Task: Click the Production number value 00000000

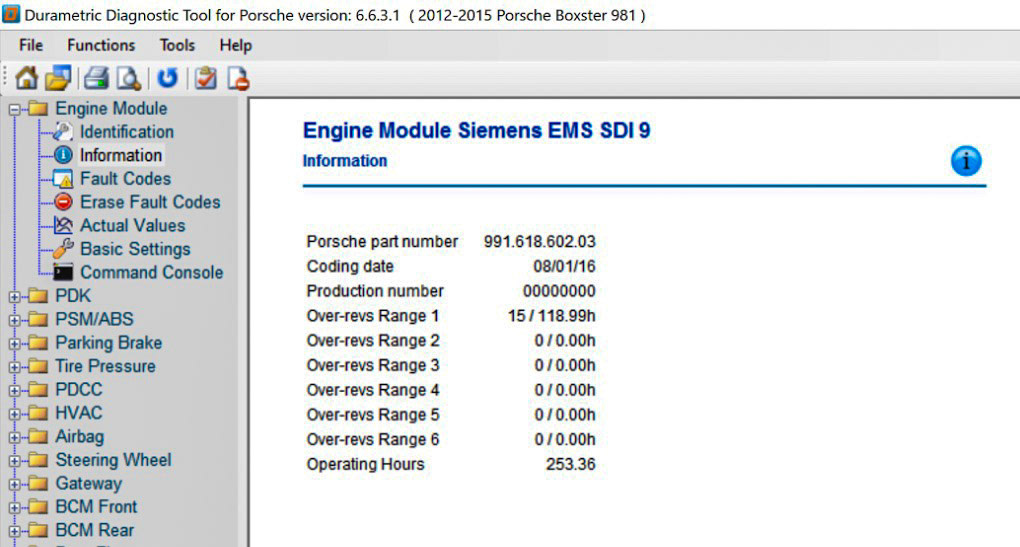Action: click(559, 291)
